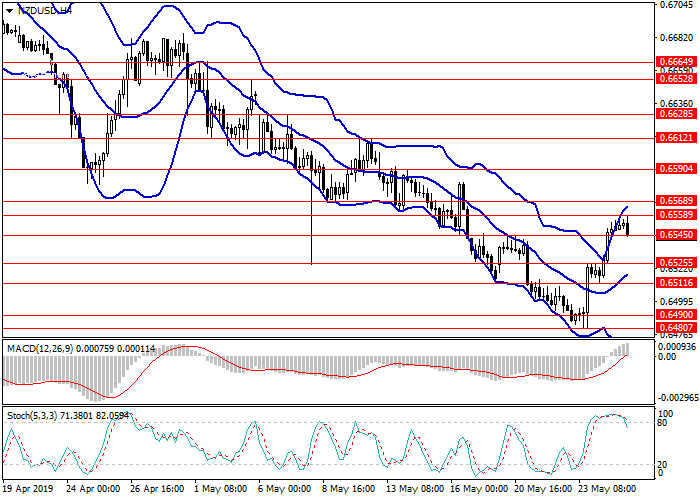This screenshot has height=500, width=700.
Task: Click the 0.66649 red price label
Action: (x=676, y=61)
